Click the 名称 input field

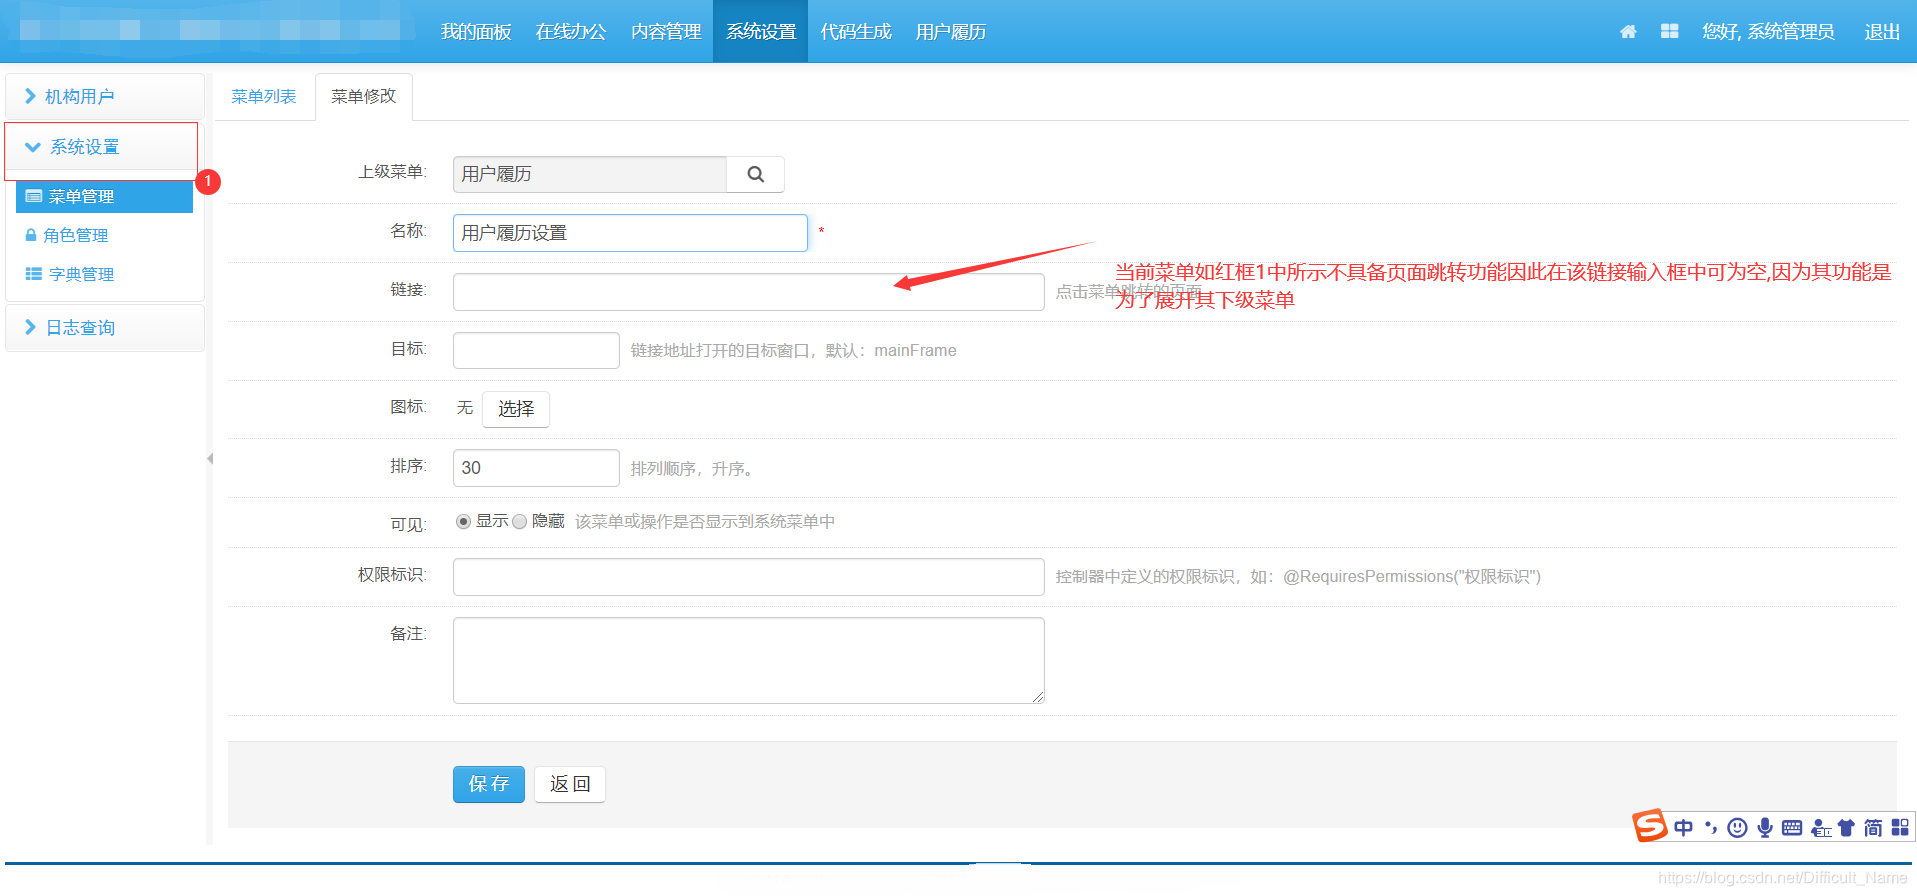(630, 233)
